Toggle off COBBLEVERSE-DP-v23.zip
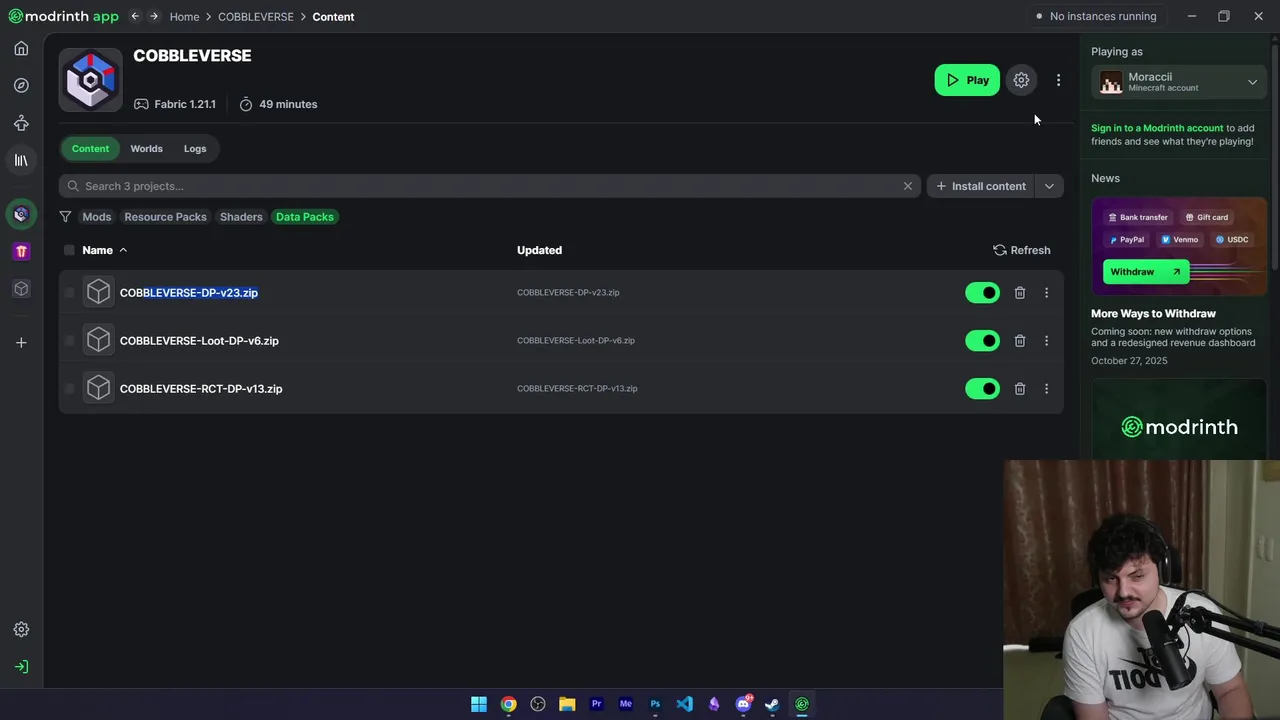Image resolution: width=1280 pixels, height=720 pixels. [982, 293]
